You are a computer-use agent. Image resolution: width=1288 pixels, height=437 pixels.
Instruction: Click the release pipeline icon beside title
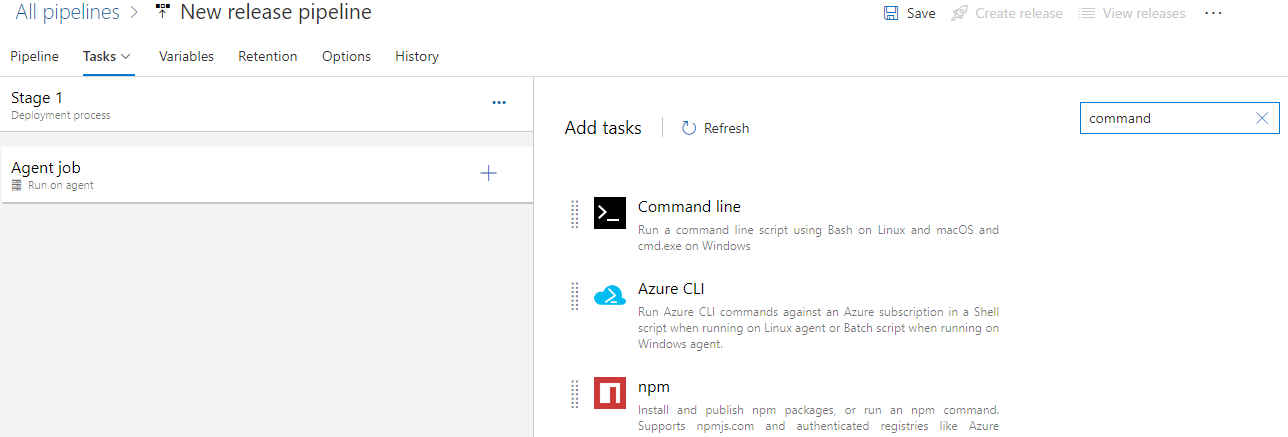(x=163, y=12)
